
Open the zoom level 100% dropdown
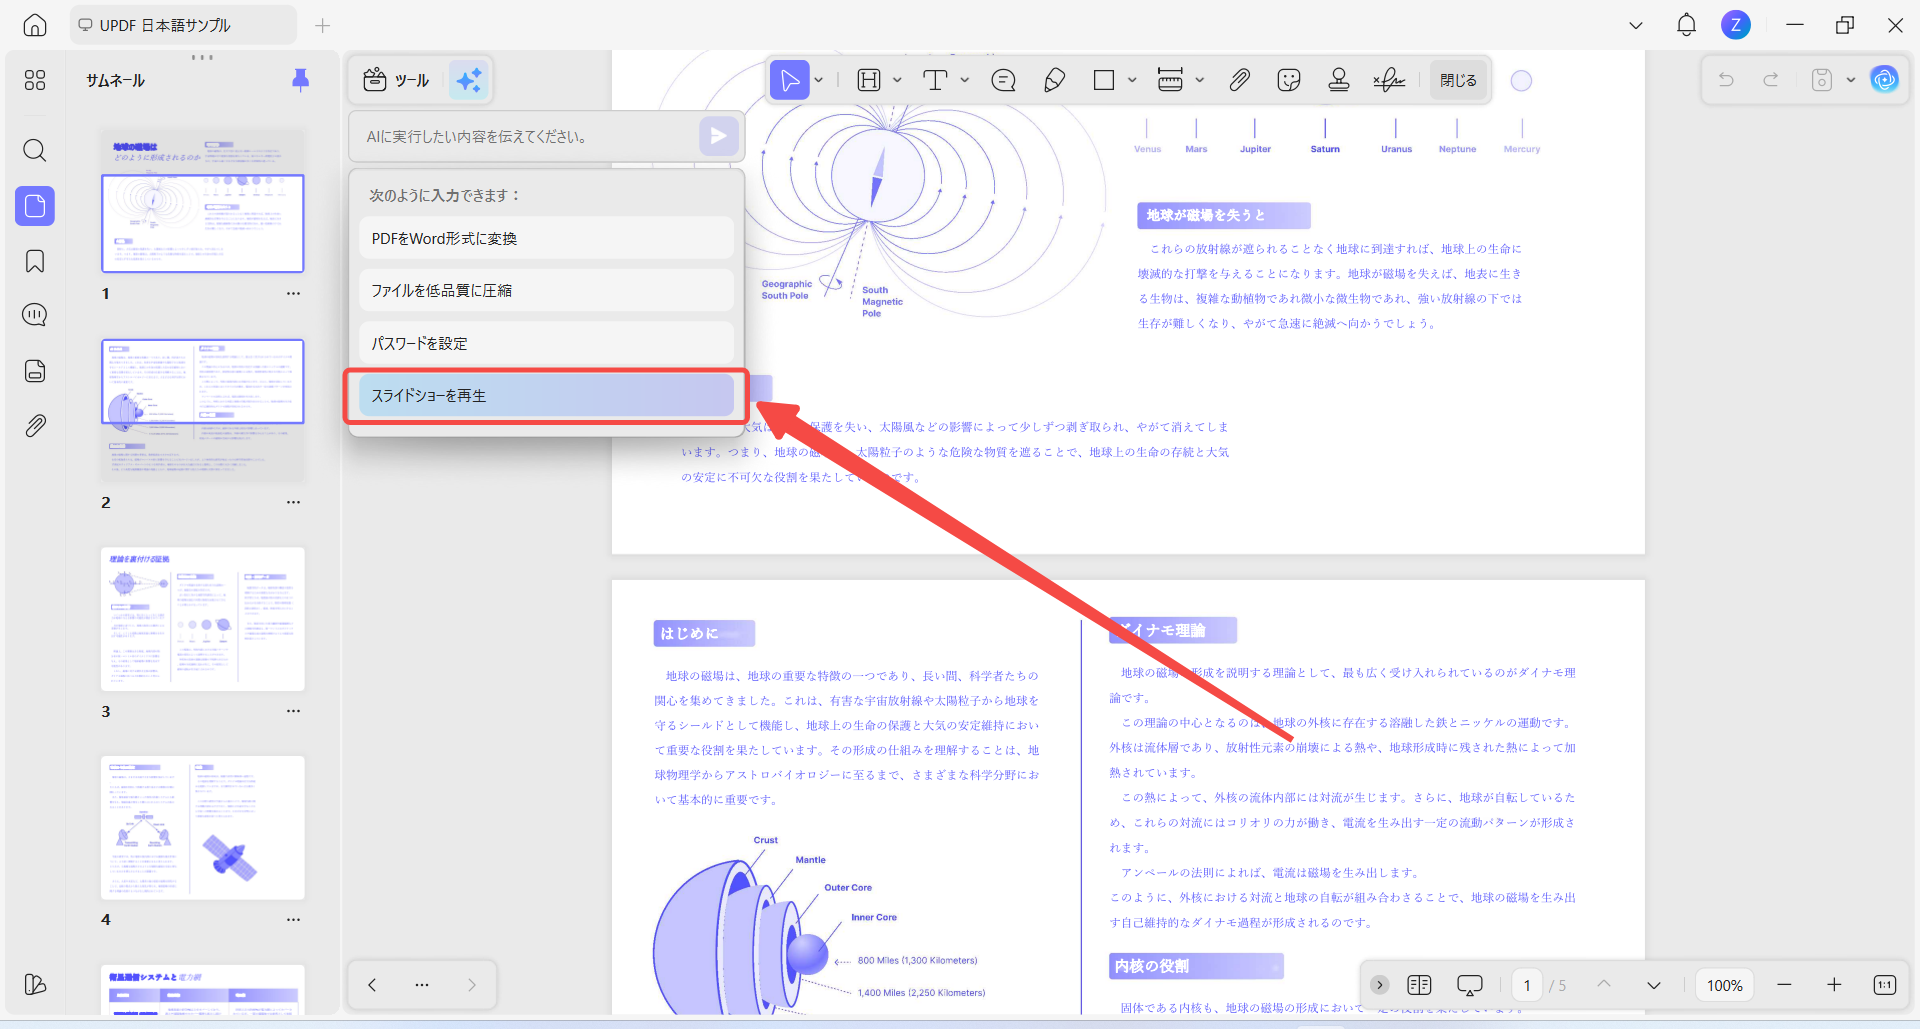coord(1724,985)
